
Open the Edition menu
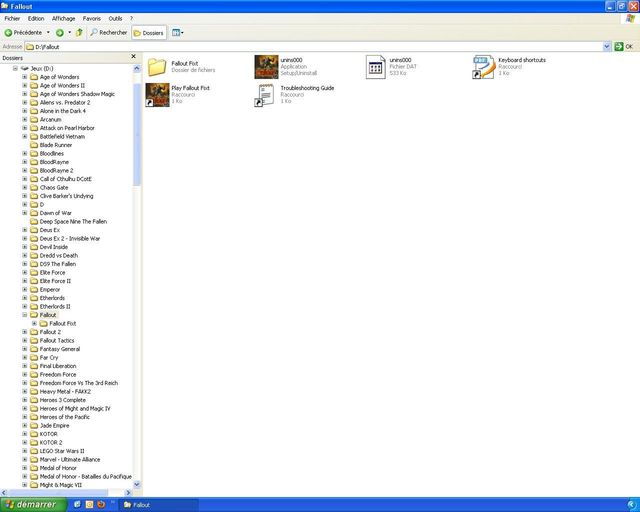coord(36,18)
